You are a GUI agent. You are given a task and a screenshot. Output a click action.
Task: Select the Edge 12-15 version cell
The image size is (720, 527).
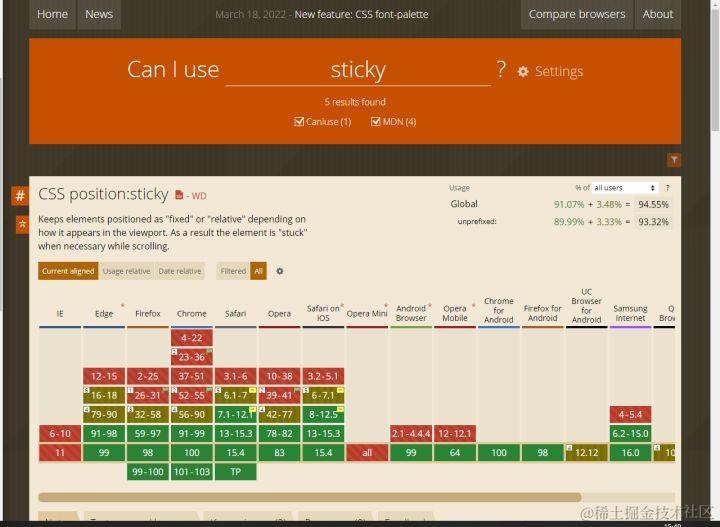[104, 376]
